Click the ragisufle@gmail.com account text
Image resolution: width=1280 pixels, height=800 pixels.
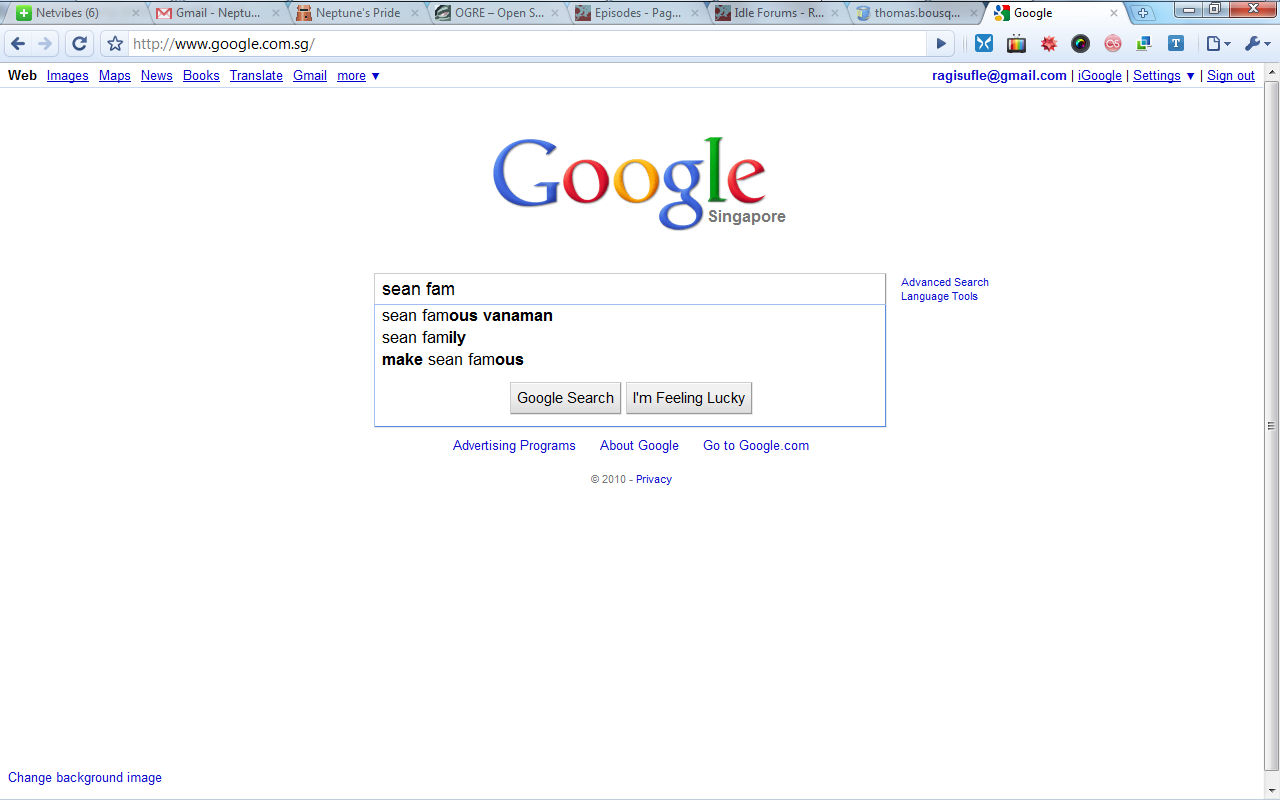[999, 76]
